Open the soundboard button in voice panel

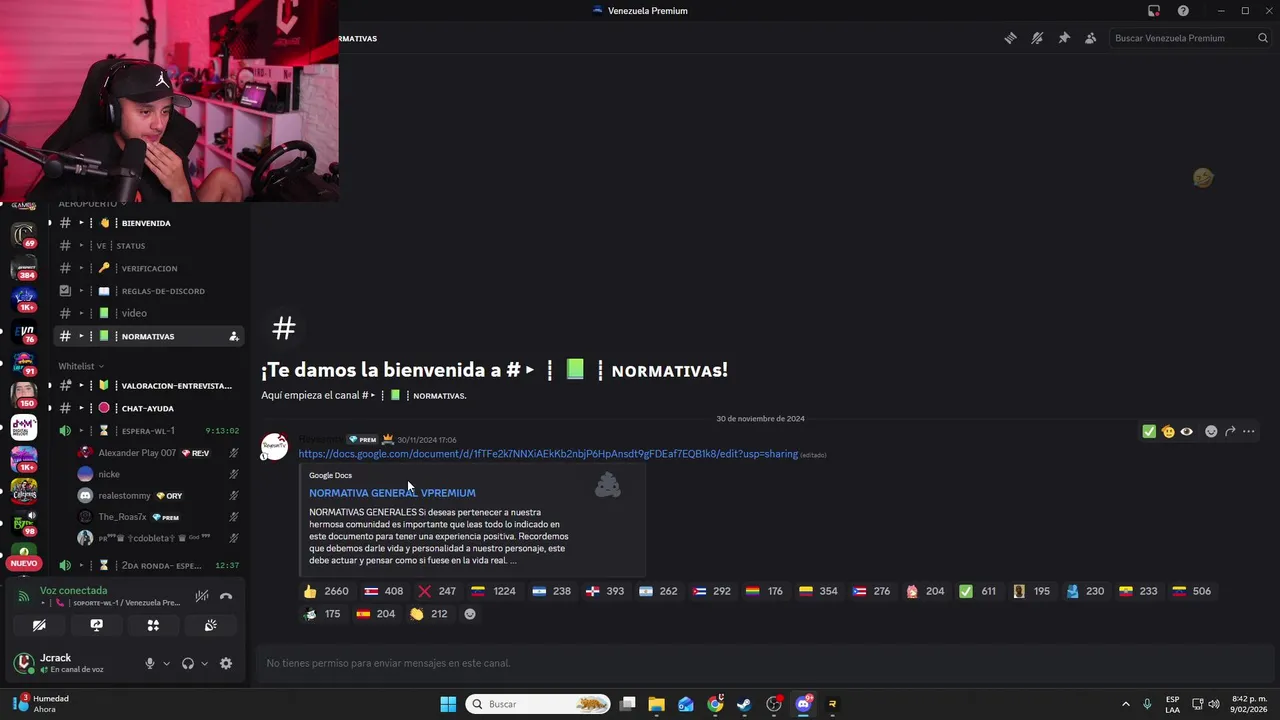210,625
